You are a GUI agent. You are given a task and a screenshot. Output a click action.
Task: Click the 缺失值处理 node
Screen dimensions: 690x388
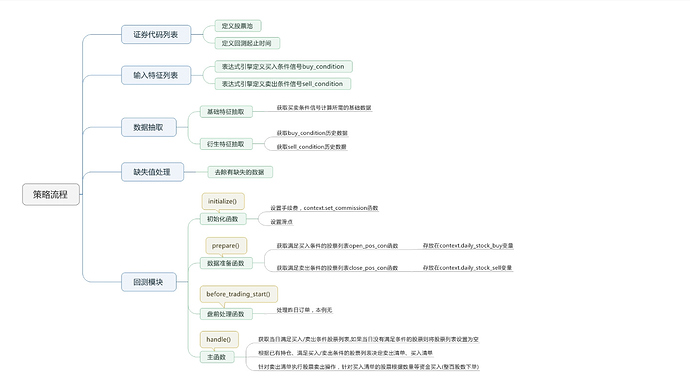[152, 172]
